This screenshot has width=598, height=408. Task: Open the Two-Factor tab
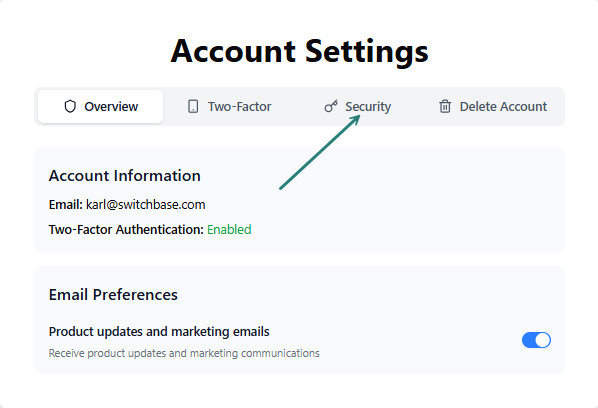tap(229, 106)
